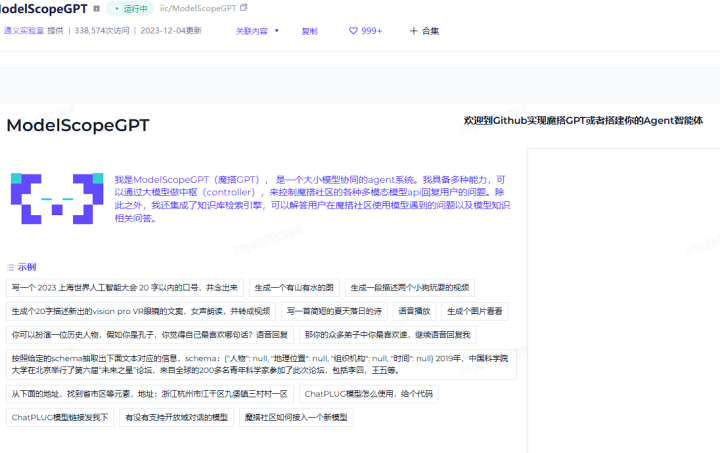Choose example 生成一段描述两个小狗玩耍的视频
The image size is (720, 453).
410,288
